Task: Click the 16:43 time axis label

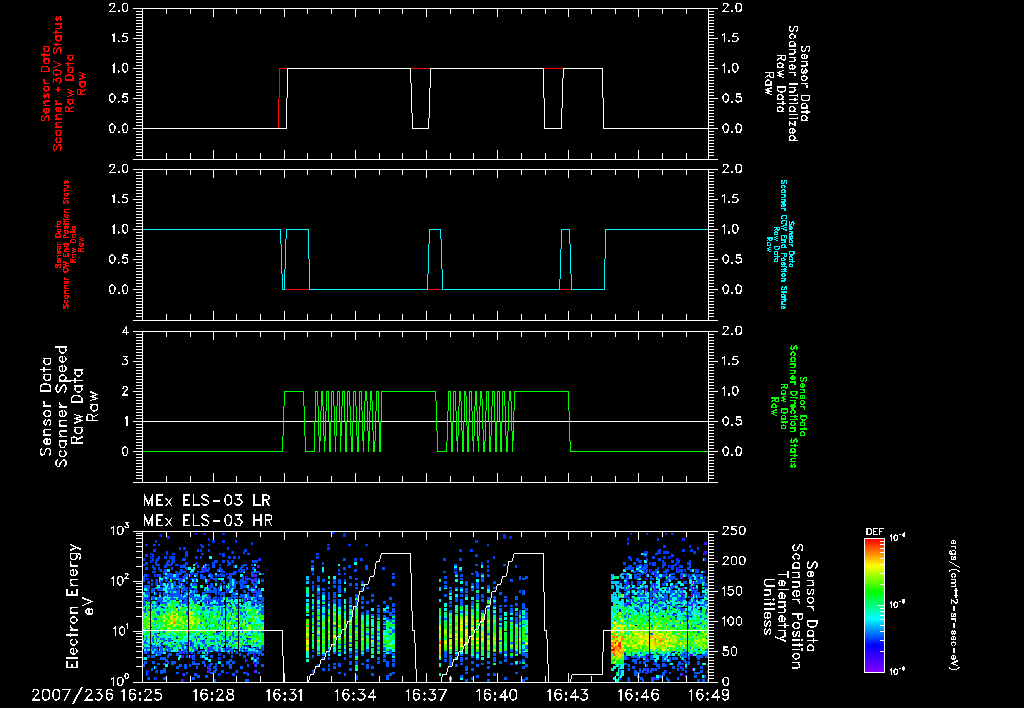Action: pos(568,696)
